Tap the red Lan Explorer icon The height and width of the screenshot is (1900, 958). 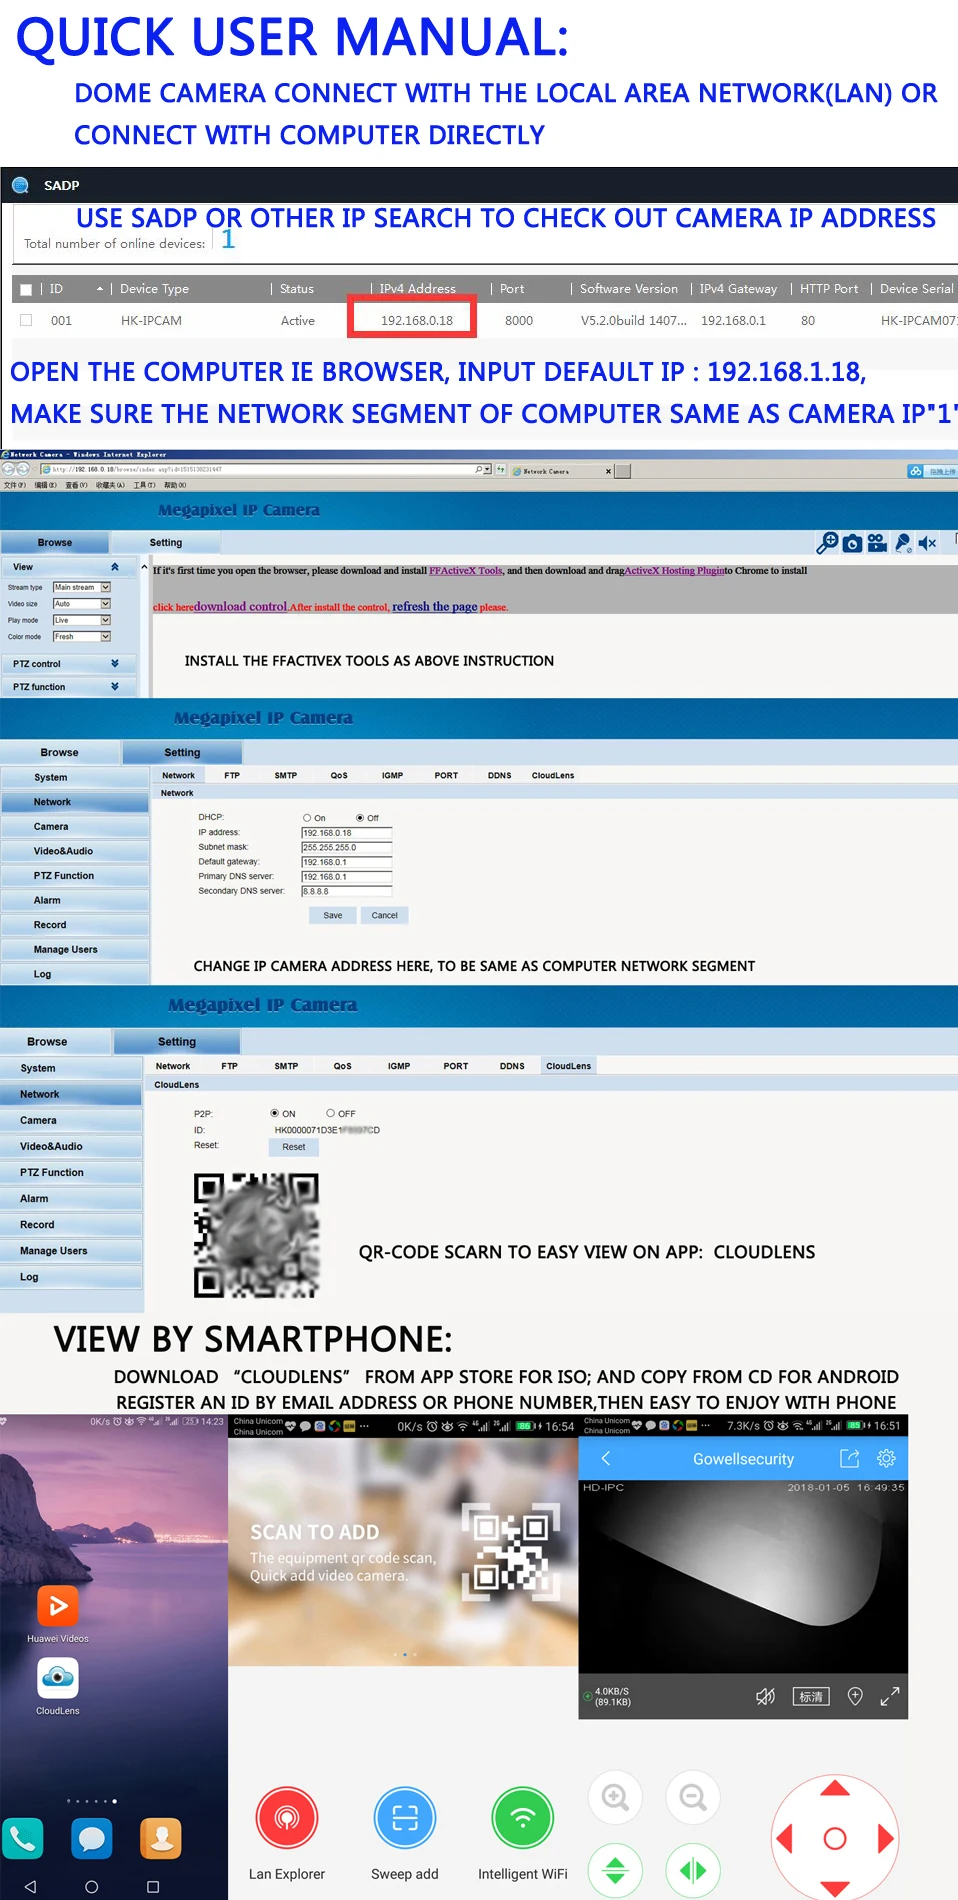coord(287,1818)
